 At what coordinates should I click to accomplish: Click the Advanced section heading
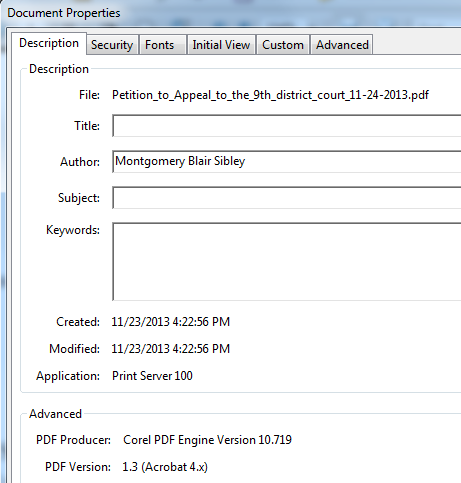coord(55,414)
